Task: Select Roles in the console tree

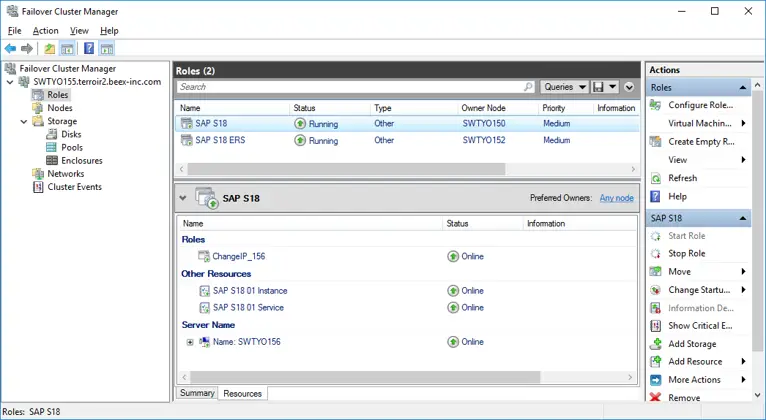Action: [x=57, y=95]
